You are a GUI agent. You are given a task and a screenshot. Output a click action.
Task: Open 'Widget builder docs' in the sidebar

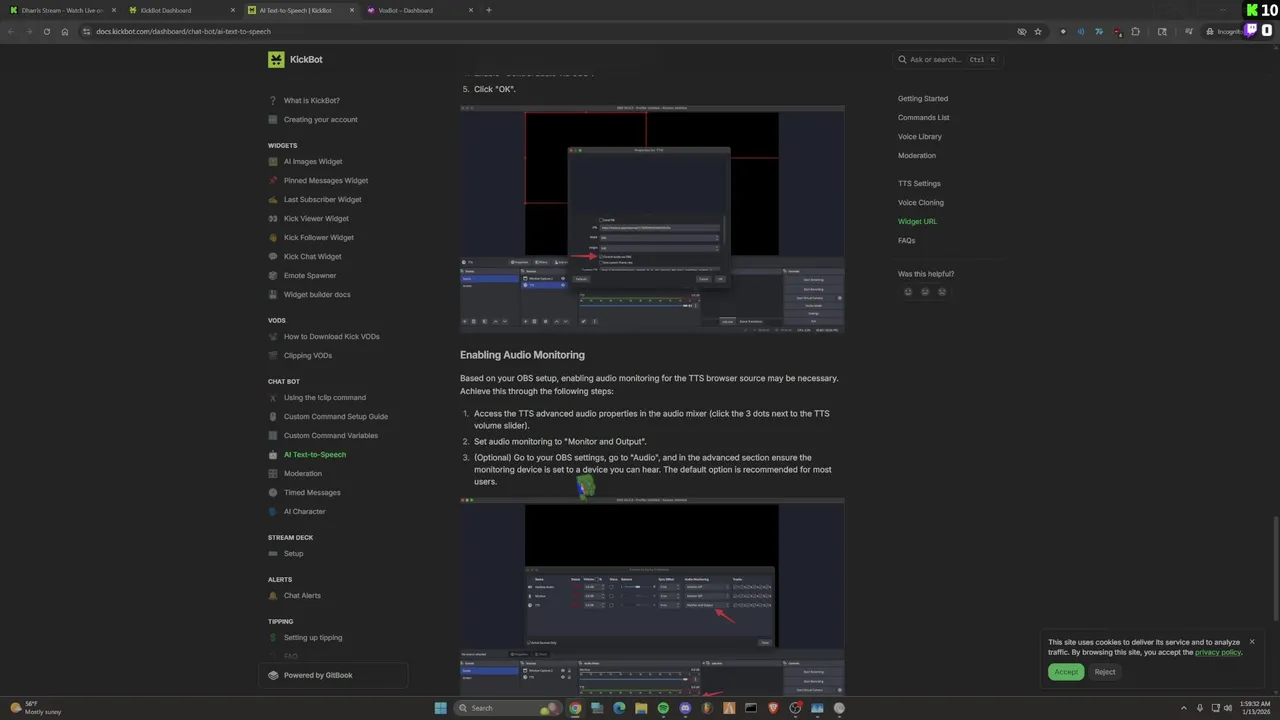pyautogui.click(x=317, y=295)
